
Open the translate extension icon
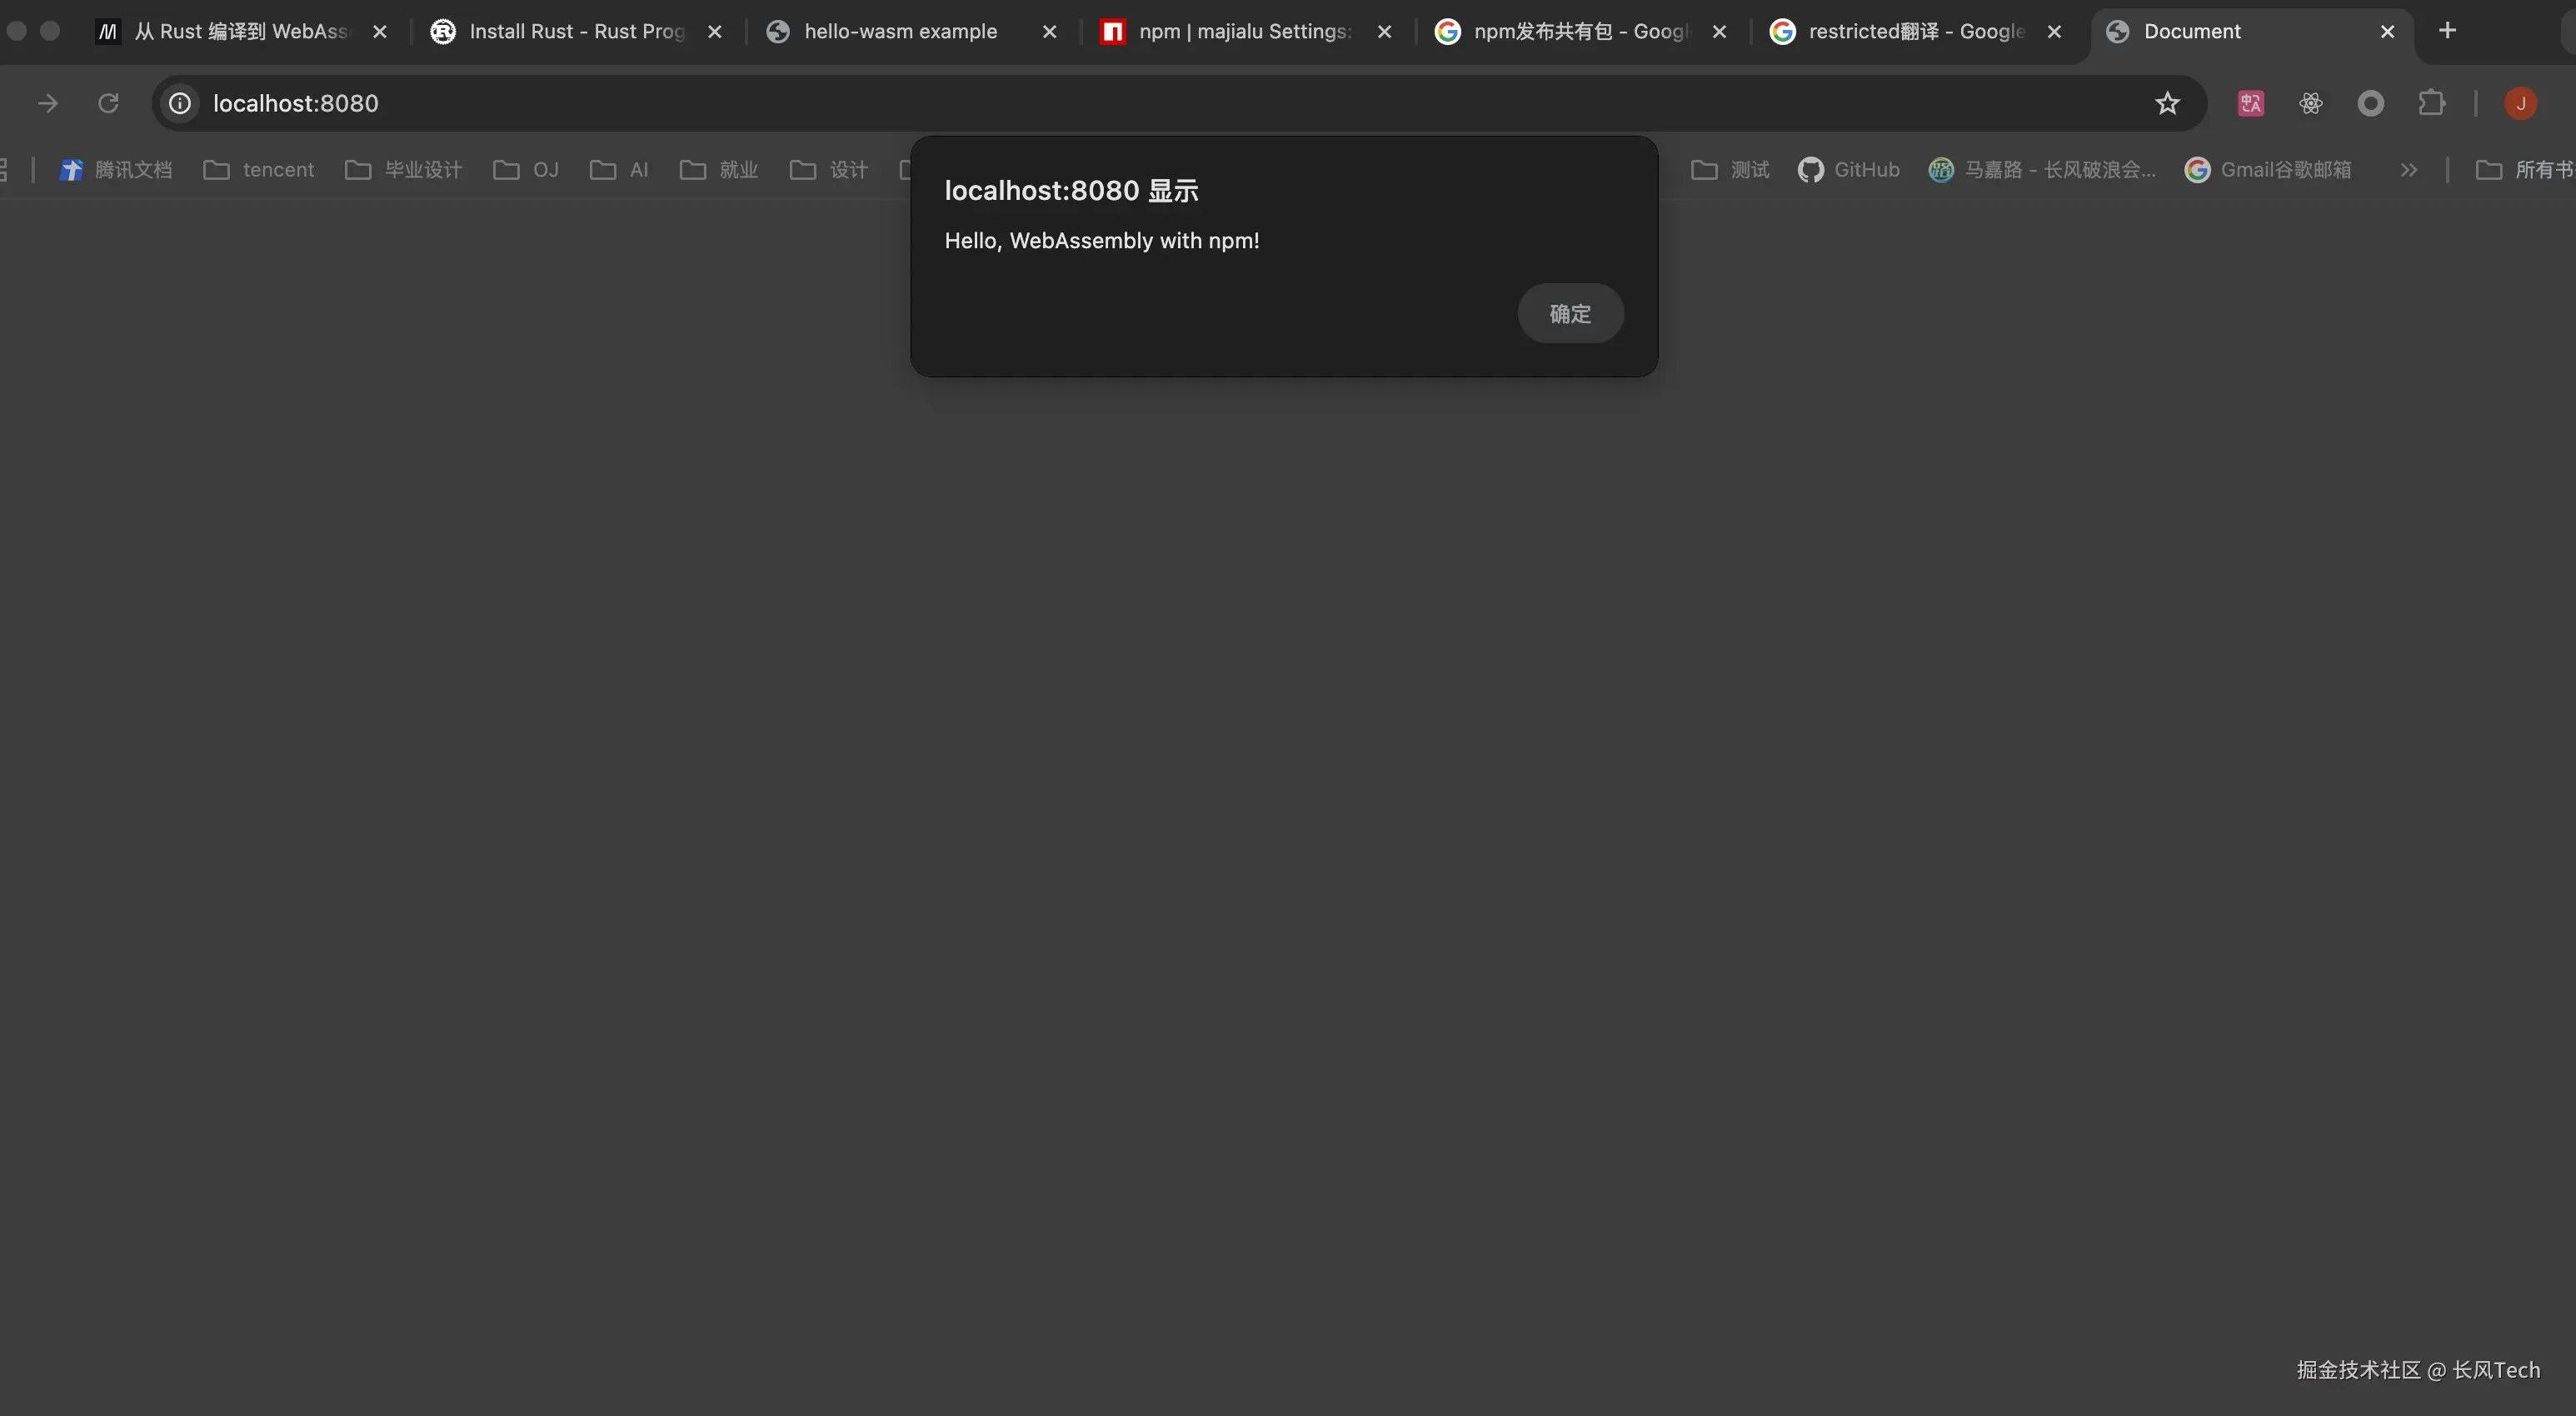tap(2250, 103)
